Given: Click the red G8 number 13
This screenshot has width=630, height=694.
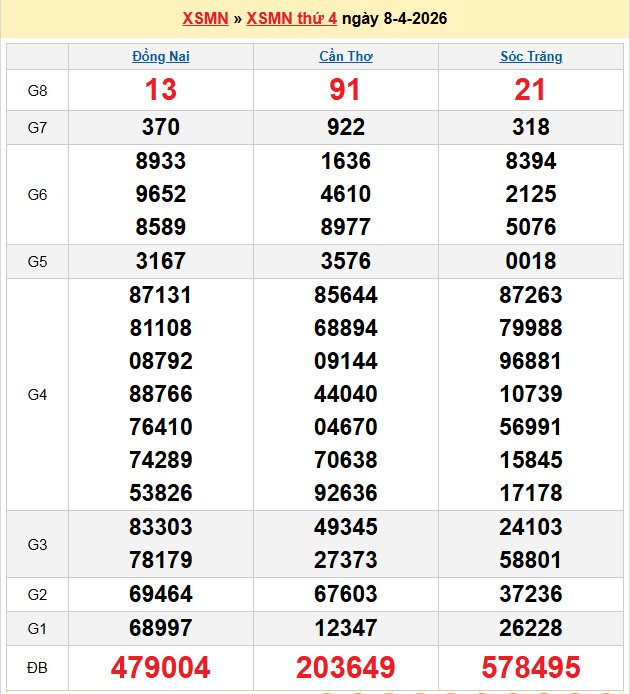Looking at the screenshot, I should (160, 90).
